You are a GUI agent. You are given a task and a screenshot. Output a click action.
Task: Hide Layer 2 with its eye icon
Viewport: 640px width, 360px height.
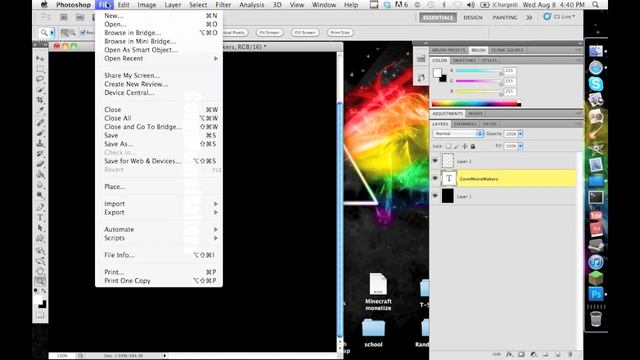(x=435, y=161)
